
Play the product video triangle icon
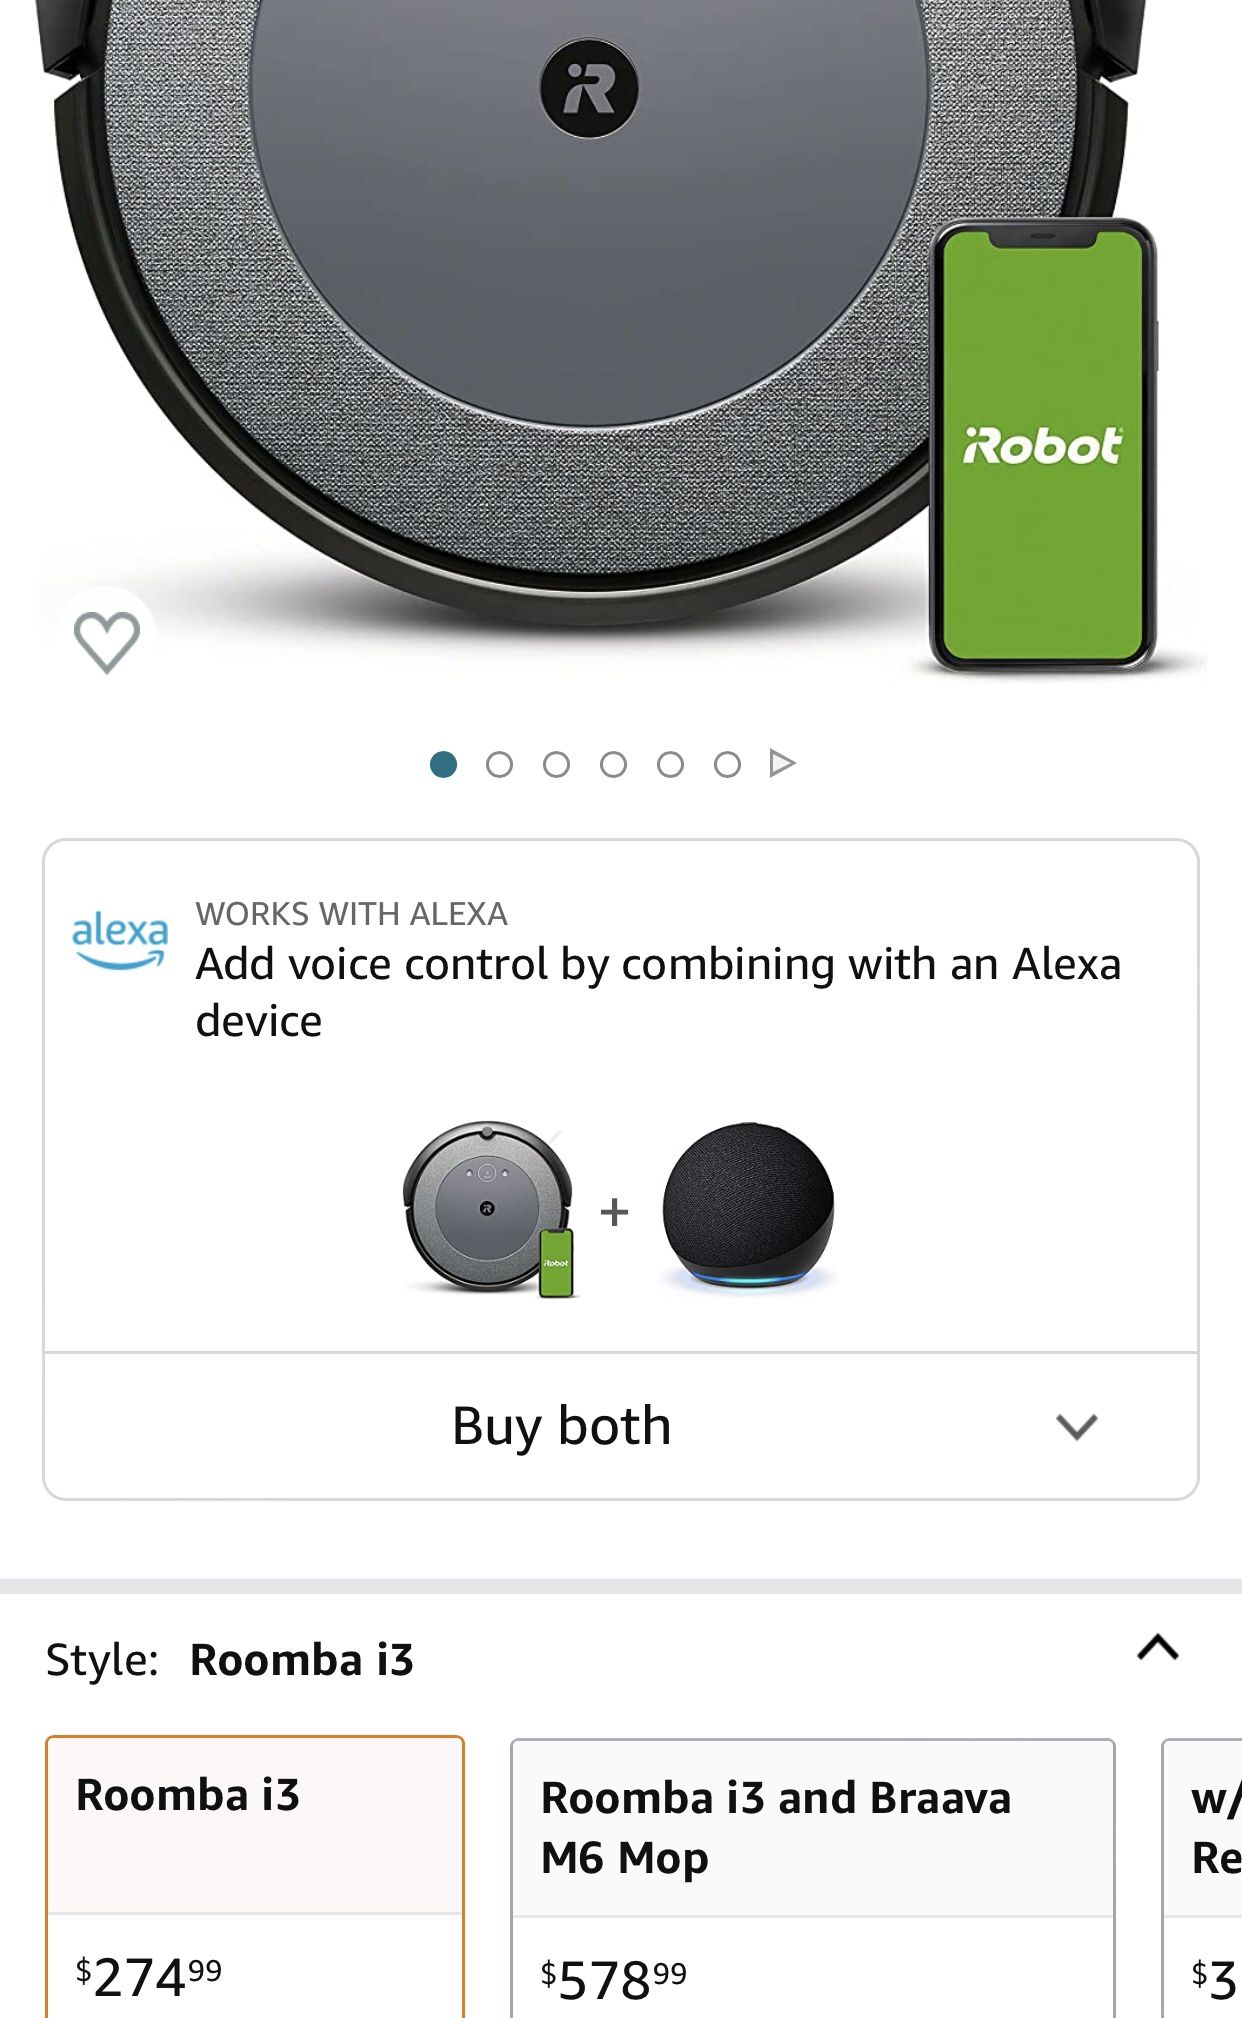pos(782,764)
